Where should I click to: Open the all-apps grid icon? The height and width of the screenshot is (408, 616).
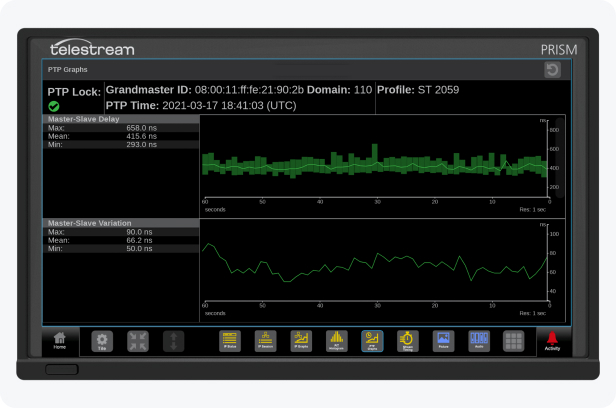pyautogui.click(x=513, y=341)
